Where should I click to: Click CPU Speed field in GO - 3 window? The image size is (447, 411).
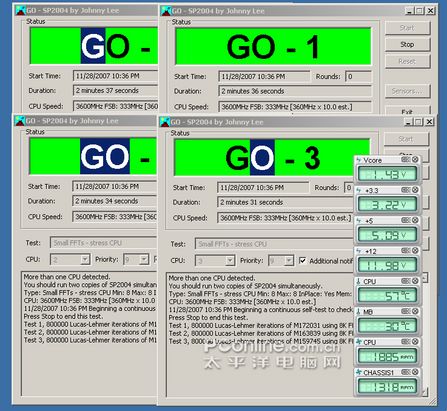285,218
